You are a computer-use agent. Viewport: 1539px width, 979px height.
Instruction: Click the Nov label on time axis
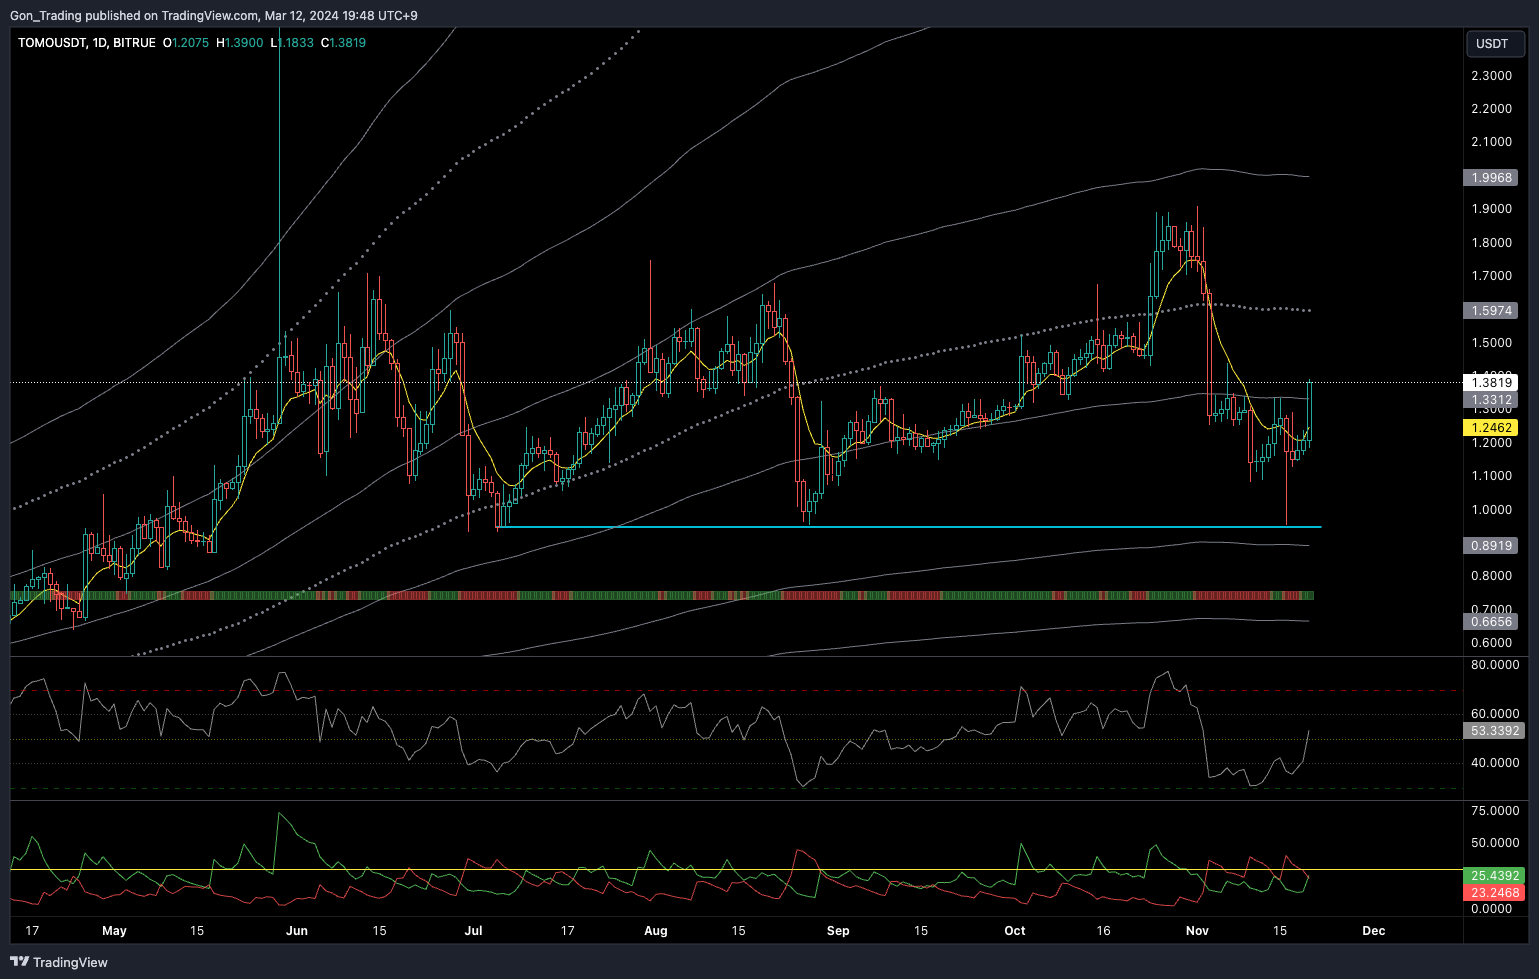[x=1197, y=931]
